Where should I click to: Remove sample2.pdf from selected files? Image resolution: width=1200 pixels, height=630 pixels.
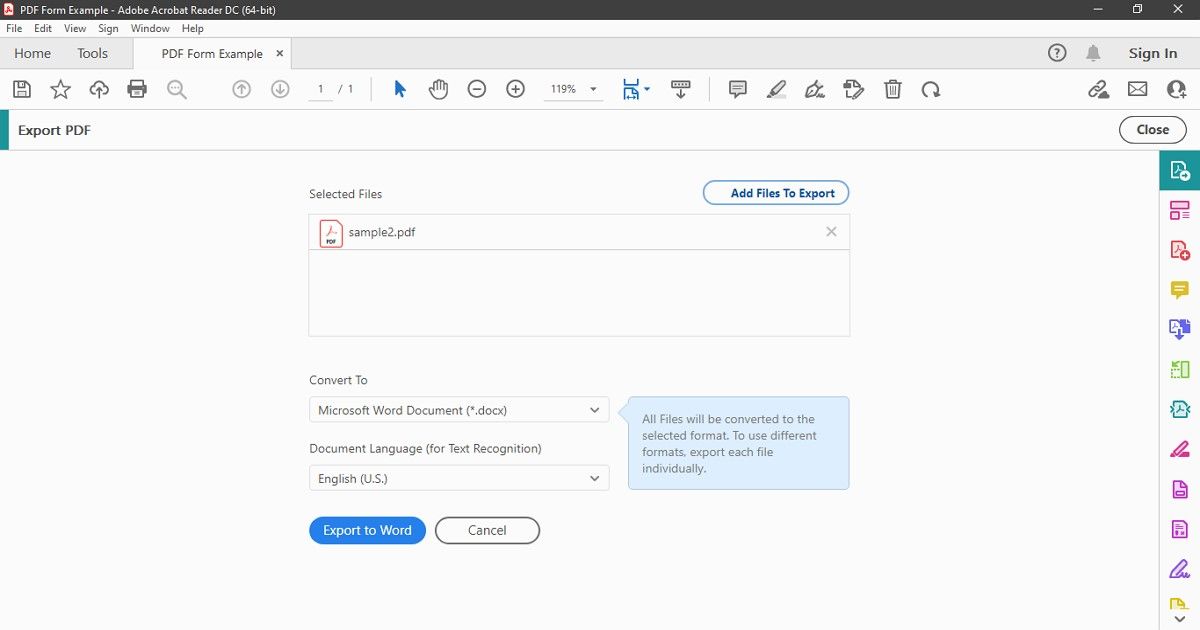click(831, 231)
